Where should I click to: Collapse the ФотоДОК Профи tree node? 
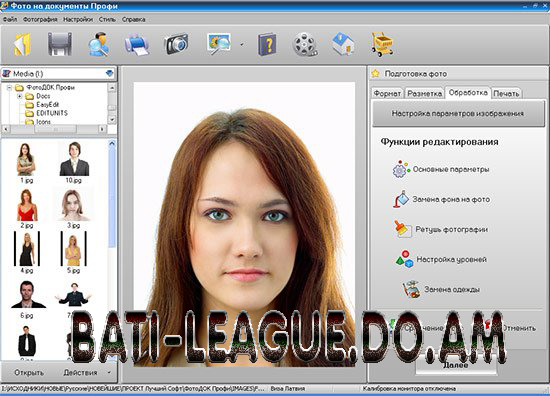coord(9,87)
